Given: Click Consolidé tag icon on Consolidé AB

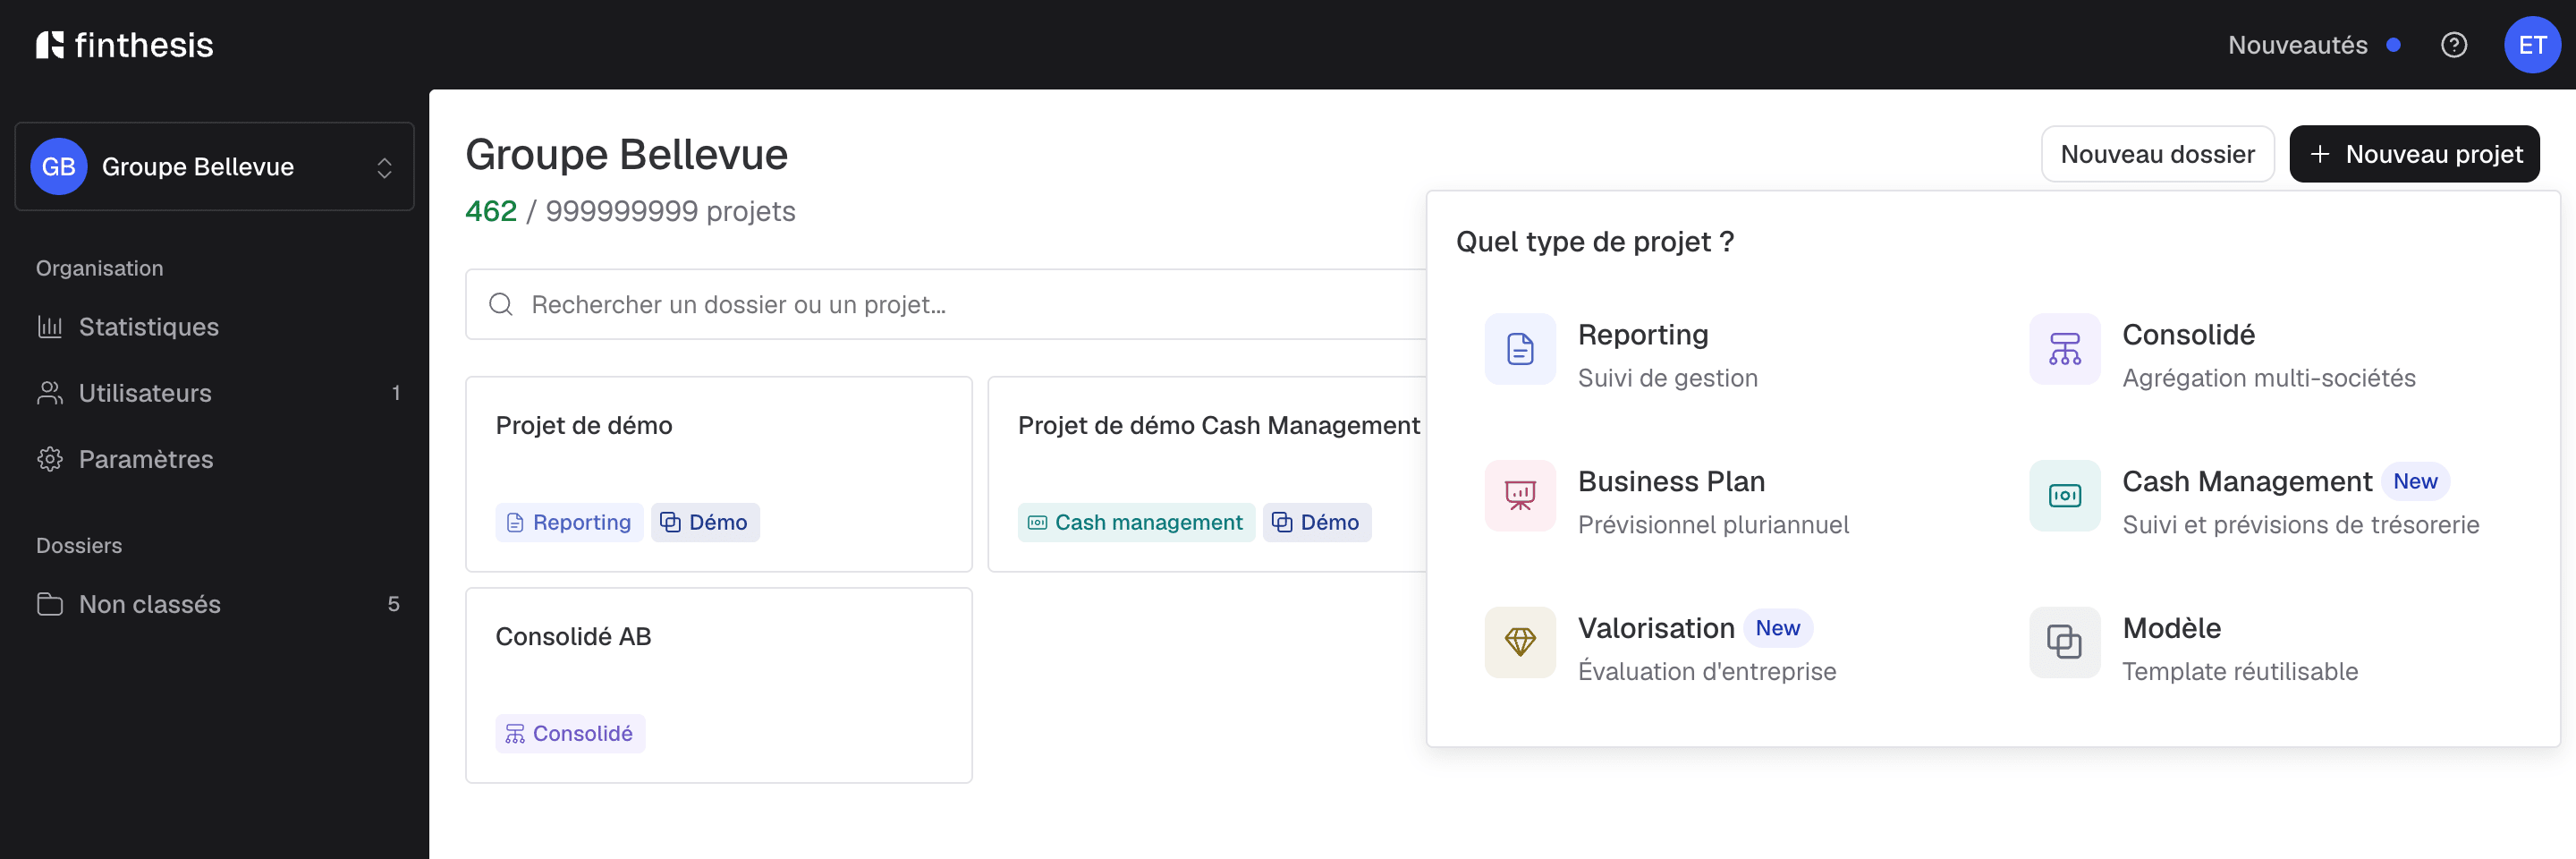Looking at the screenshot, I should [515, 734].
